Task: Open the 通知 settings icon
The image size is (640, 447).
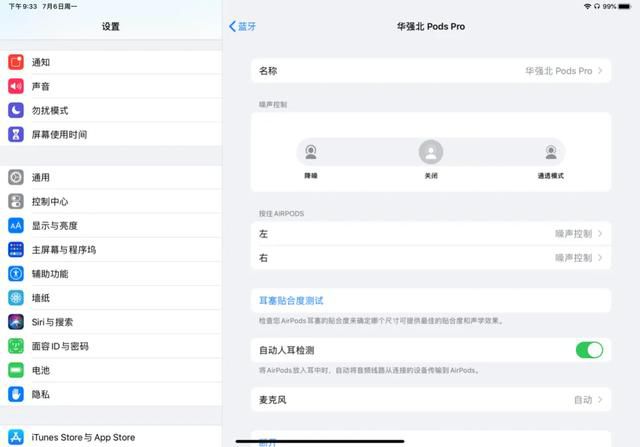Action: point(16,62)
